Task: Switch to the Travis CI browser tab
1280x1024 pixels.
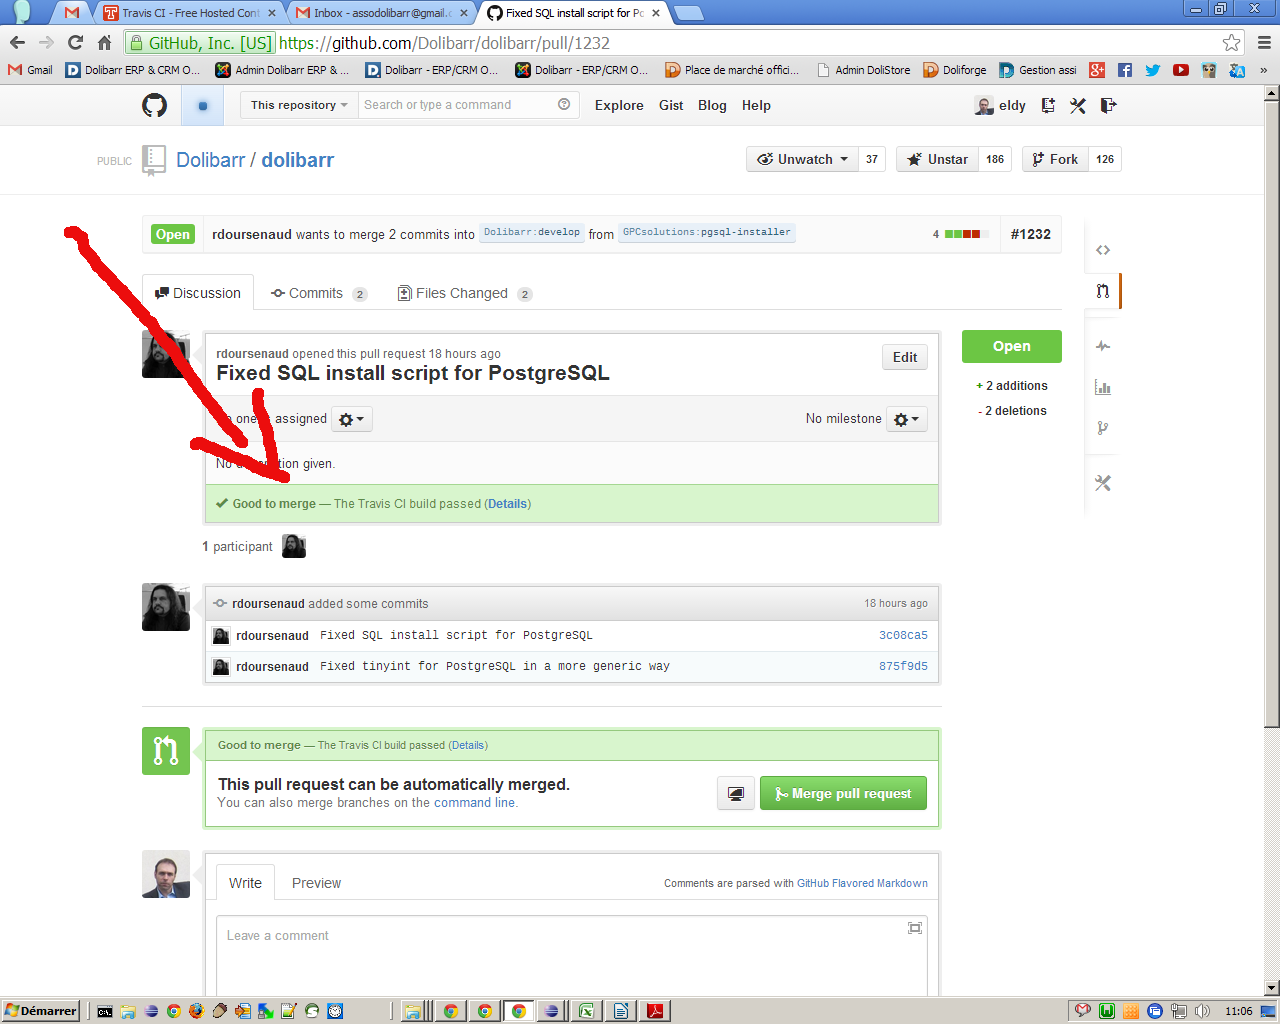Action: [x=188, y=13]
